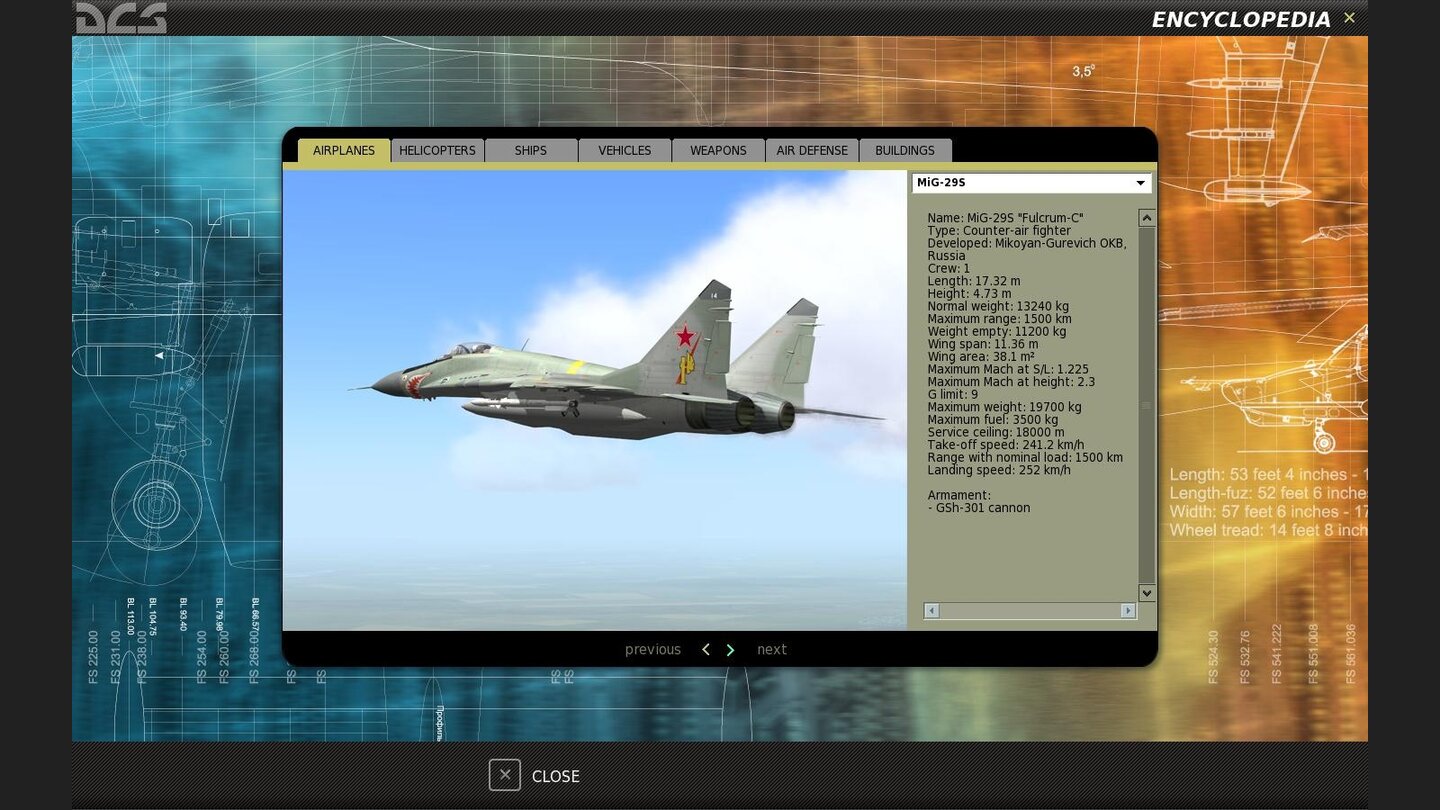Image resolution: width=1440 pixels, height=810 pixels.
Task: Click the '- GSh-301 cannon' entry
Action: pos(979,508)
